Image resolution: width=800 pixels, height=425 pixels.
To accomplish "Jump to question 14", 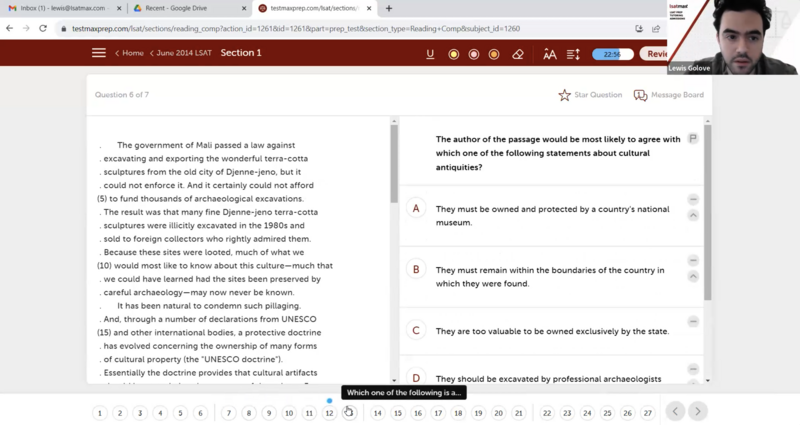I will tap(377, 413).
